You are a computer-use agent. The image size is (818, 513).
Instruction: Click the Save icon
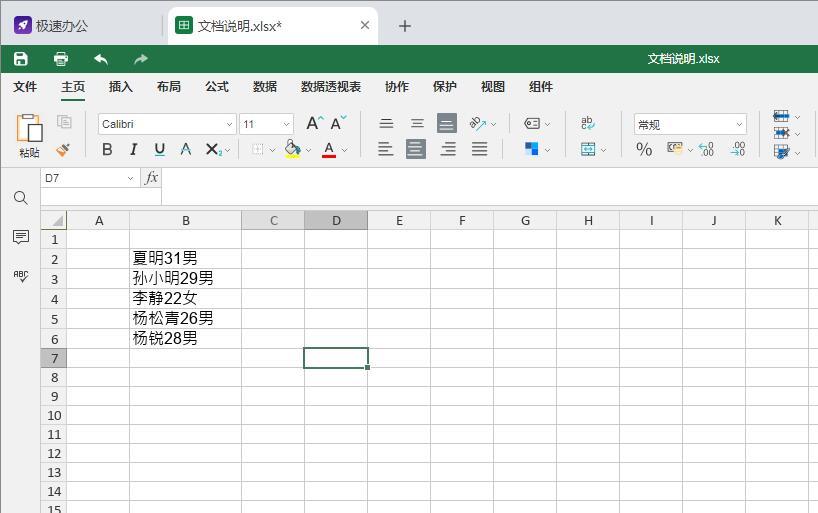(20, 58)
